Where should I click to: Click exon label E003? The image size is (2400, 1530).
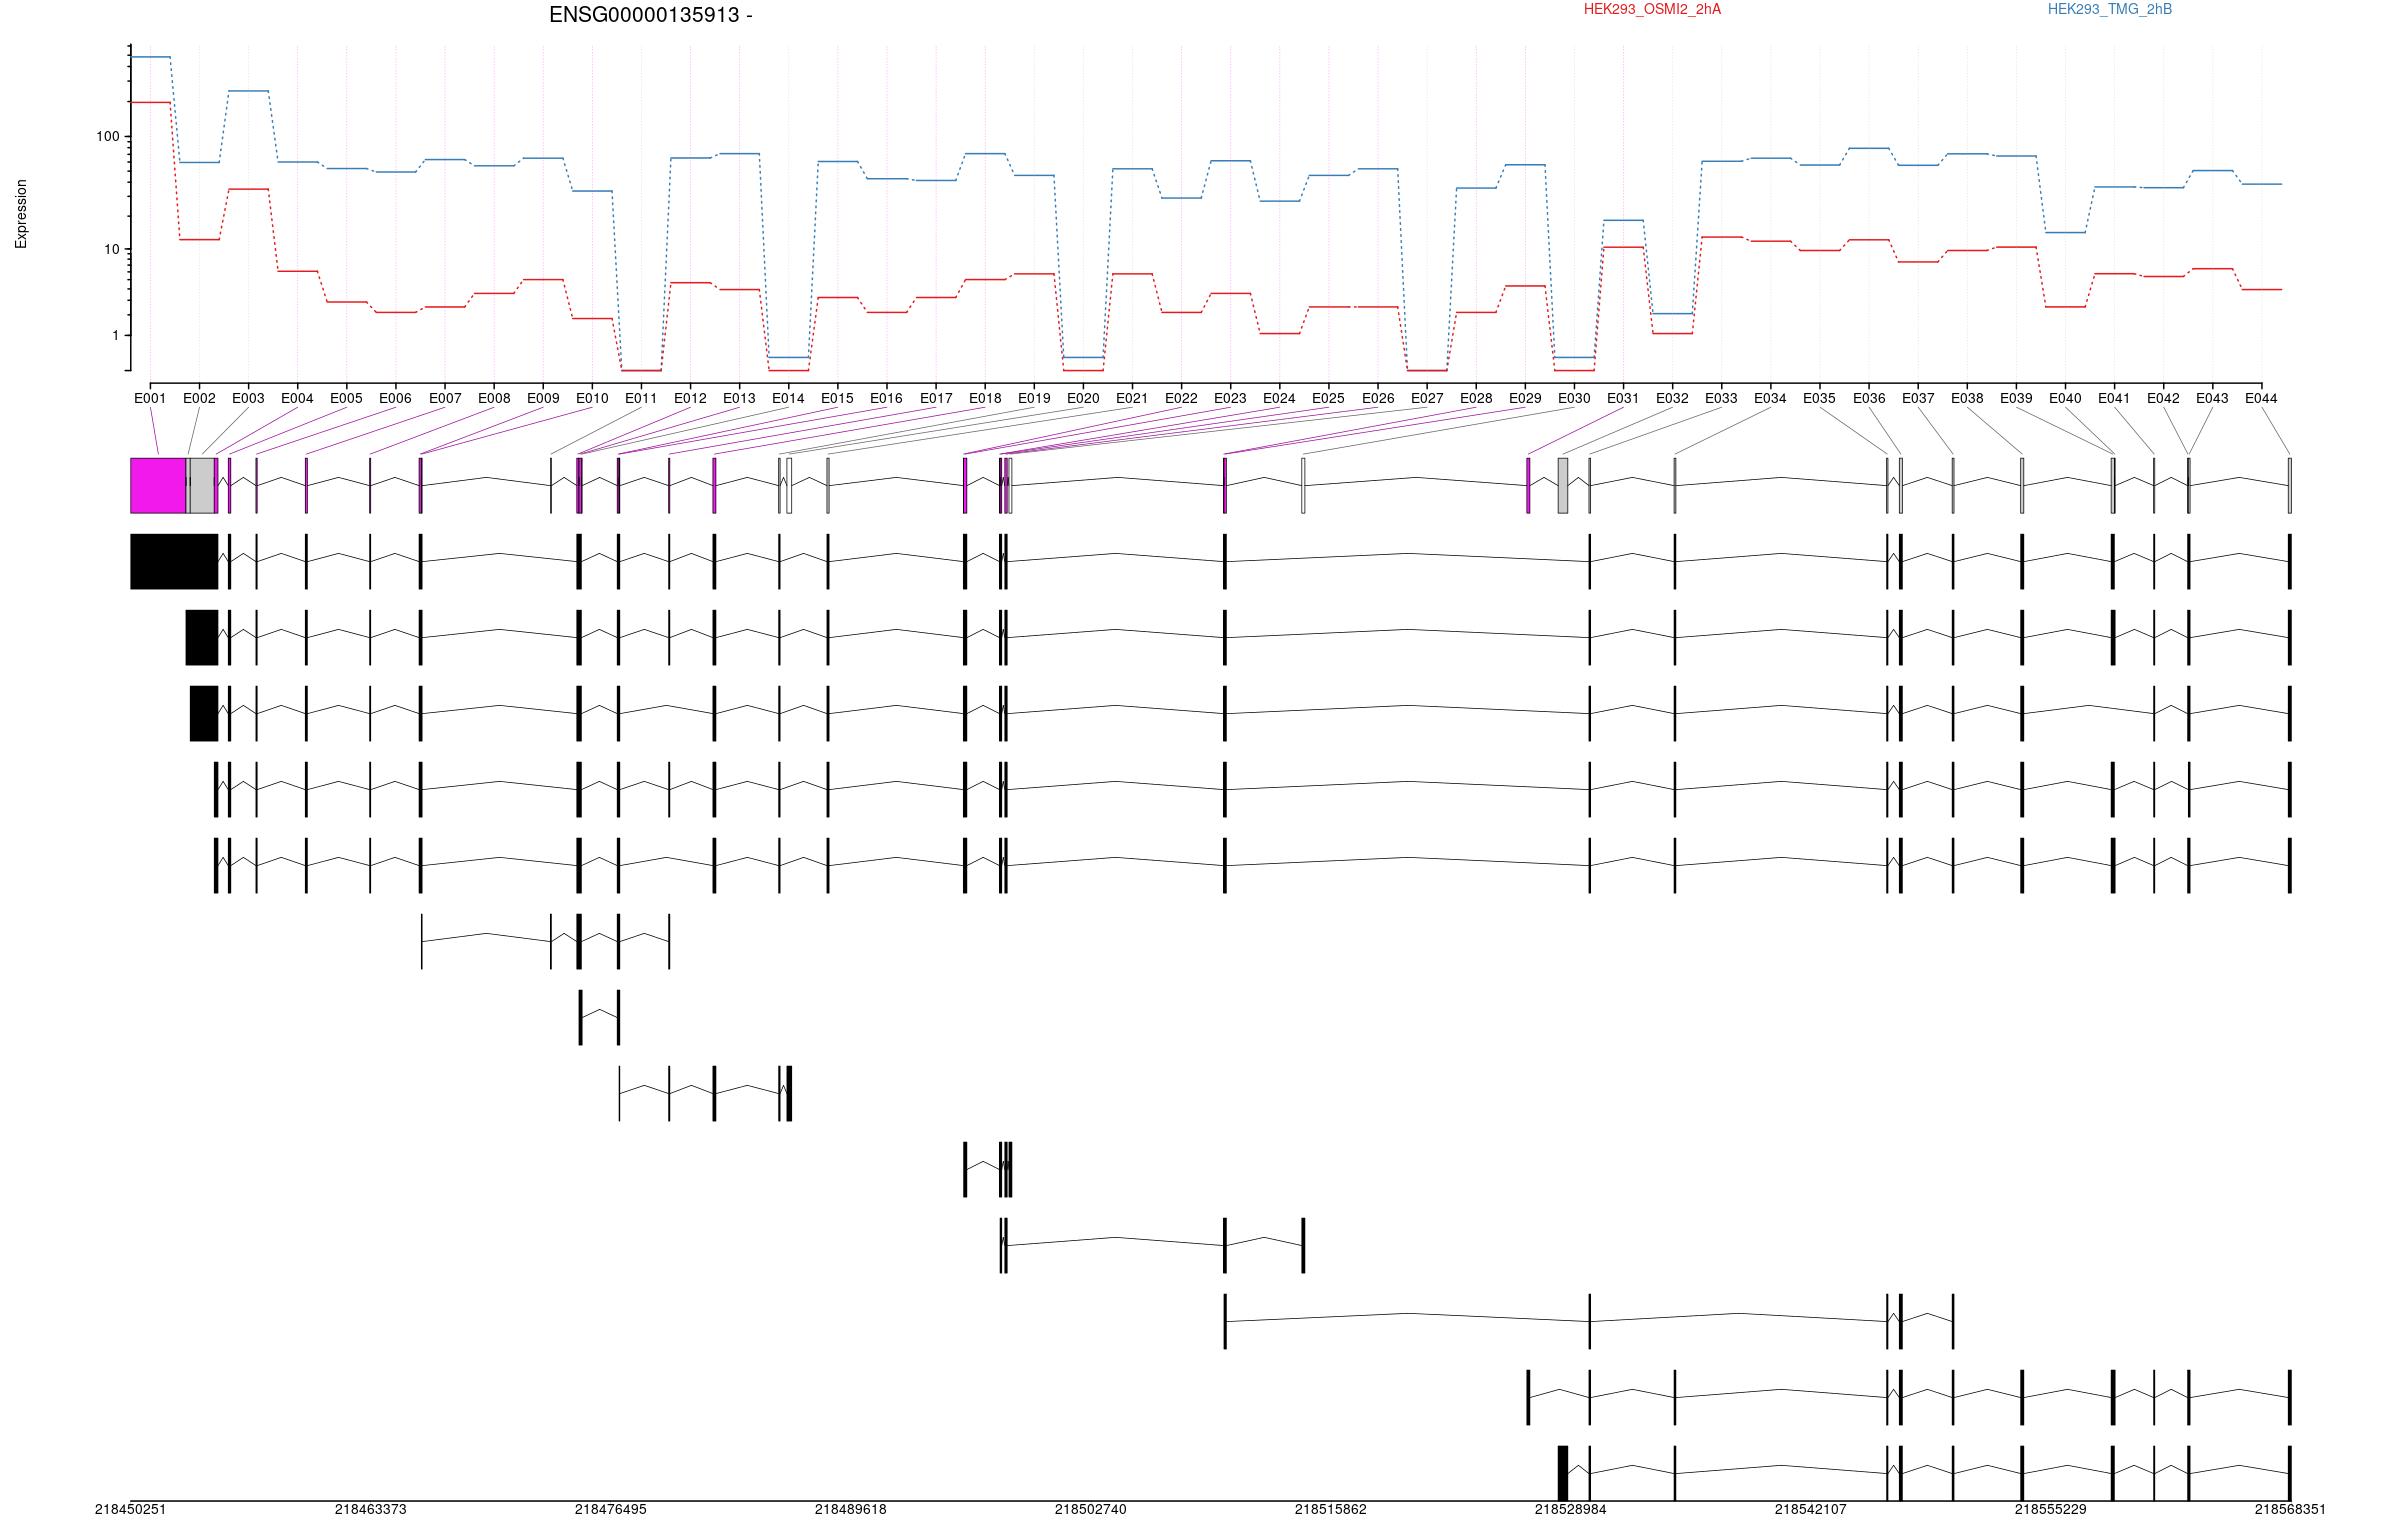248,398
